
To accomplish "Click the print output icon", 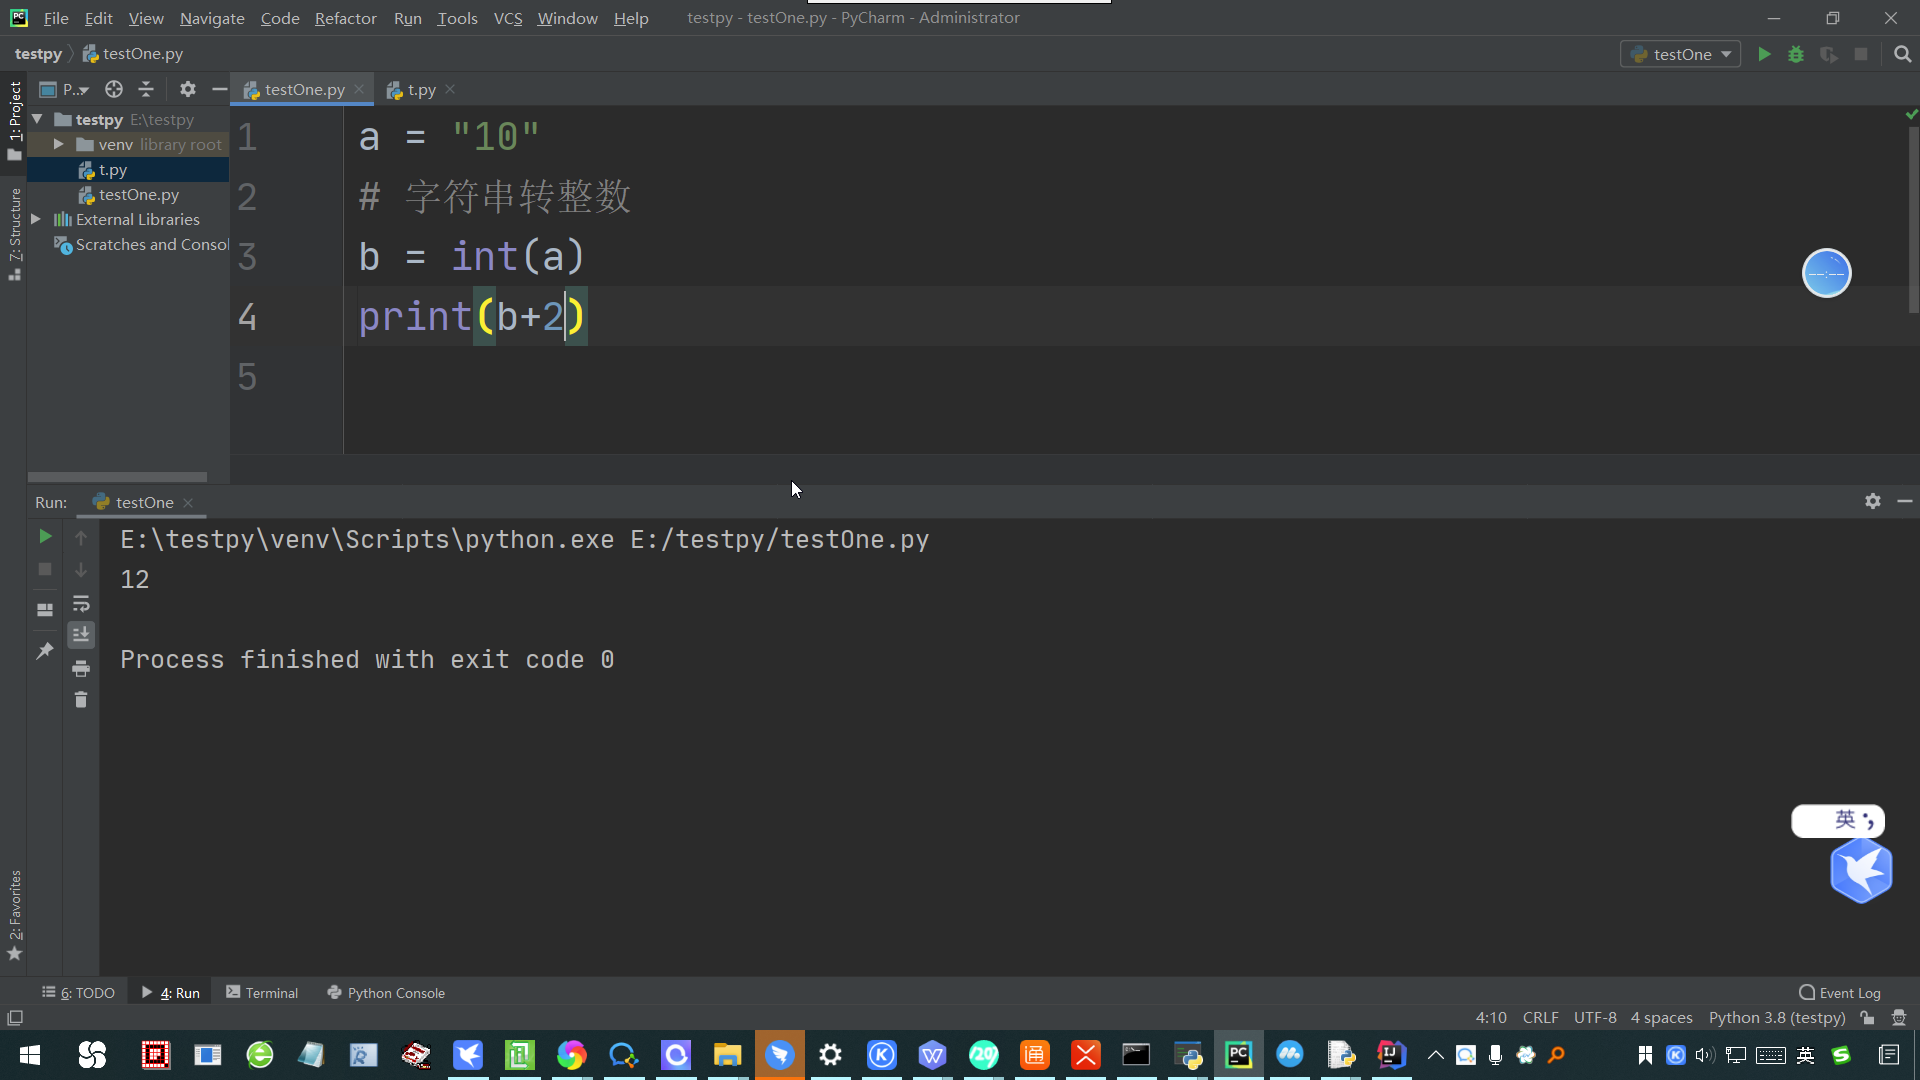I will [x=81, y=668].
